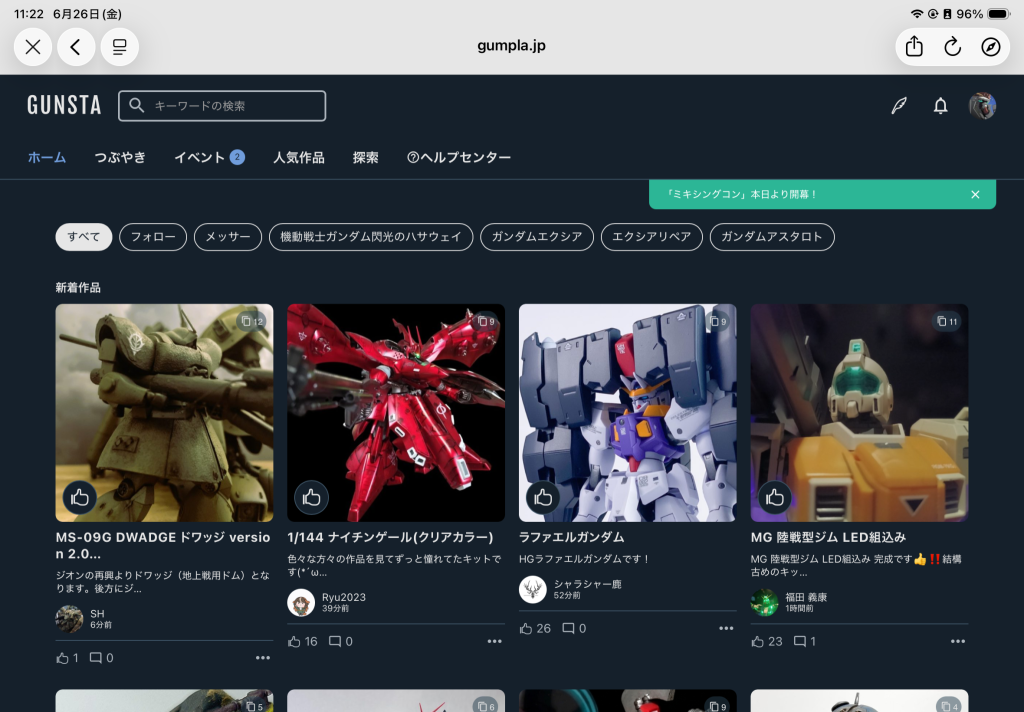Viewport: 1024px width, 712px height.
Task: Select the すべて filter chip
Action: click(x=84, y=237)
